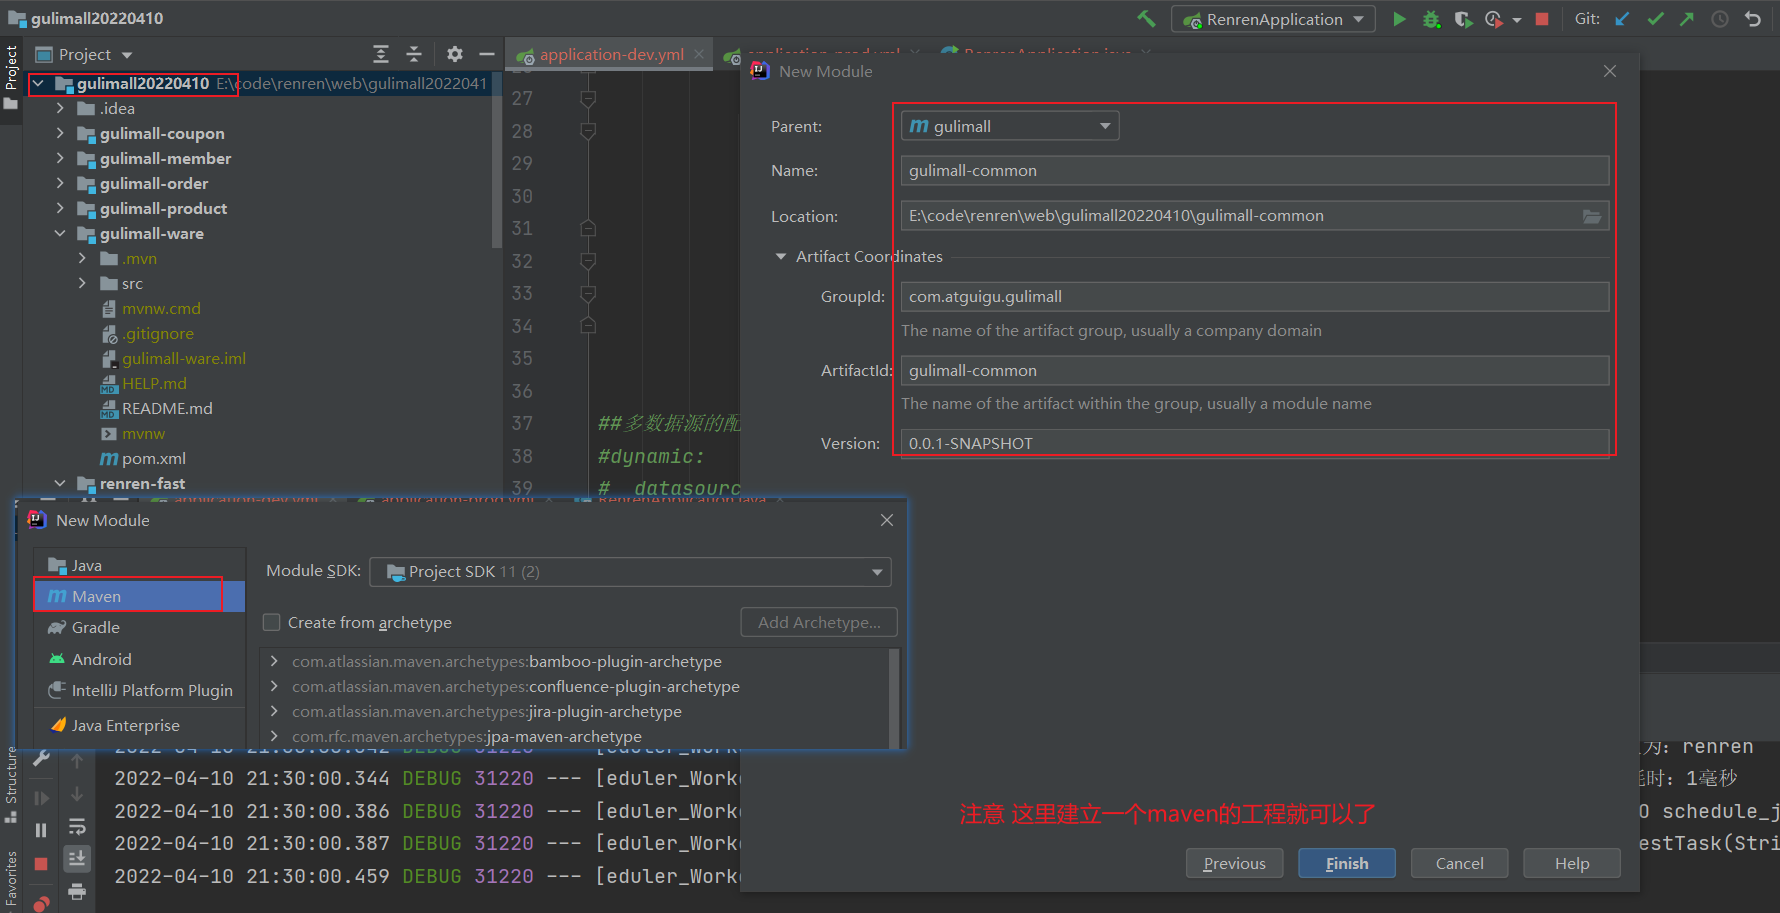
Task: Click the GroupId input field
Action: coord(1255,296)
